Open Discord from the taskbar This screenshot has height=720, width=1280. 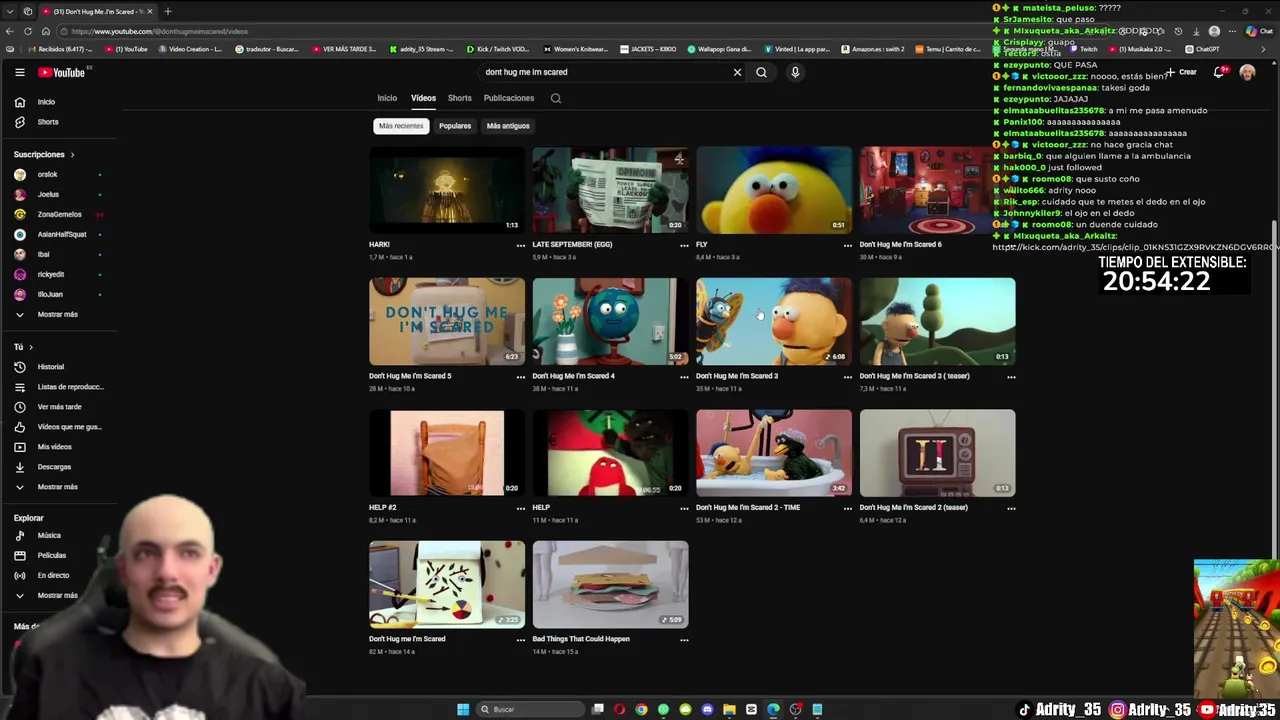click(707, 709)
